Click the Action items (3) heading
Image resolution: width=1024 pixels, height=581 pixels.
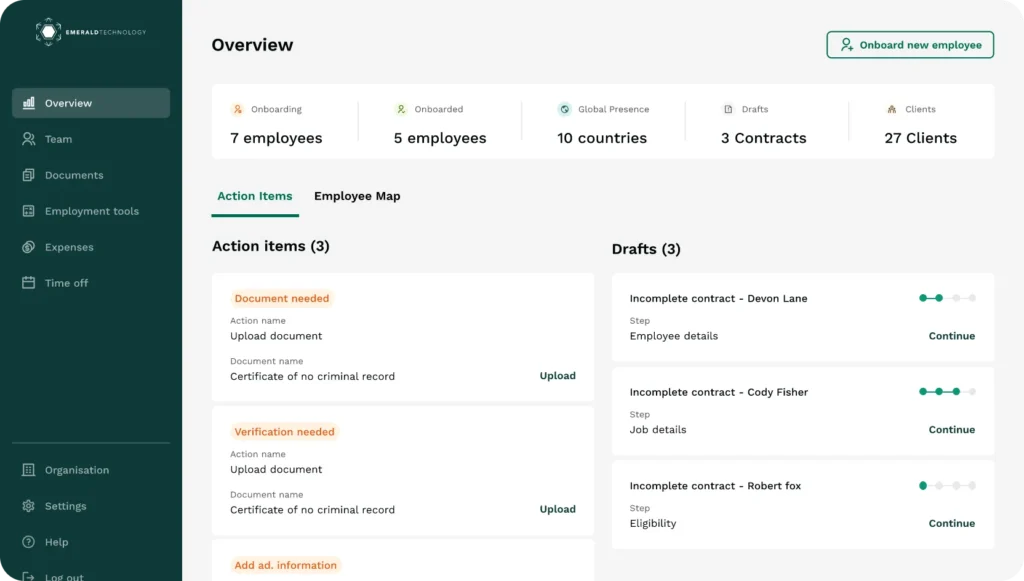(x=270, y=246)
